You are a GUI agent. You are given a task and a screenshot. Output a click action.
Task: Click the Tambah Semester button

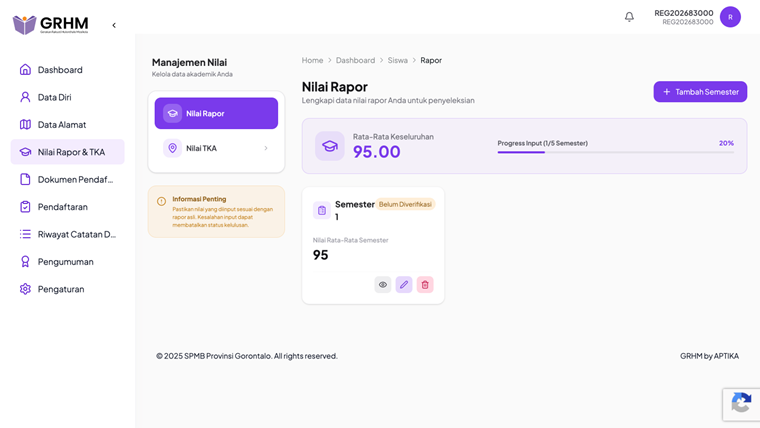coord(700,92)
